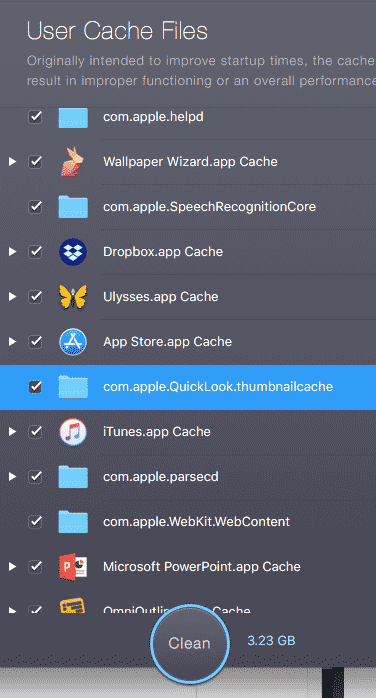The width and height of the screenshot is (376, 698).
Task: Uncheck the Dropbox.app Cache checkbox
Action: 35,252
